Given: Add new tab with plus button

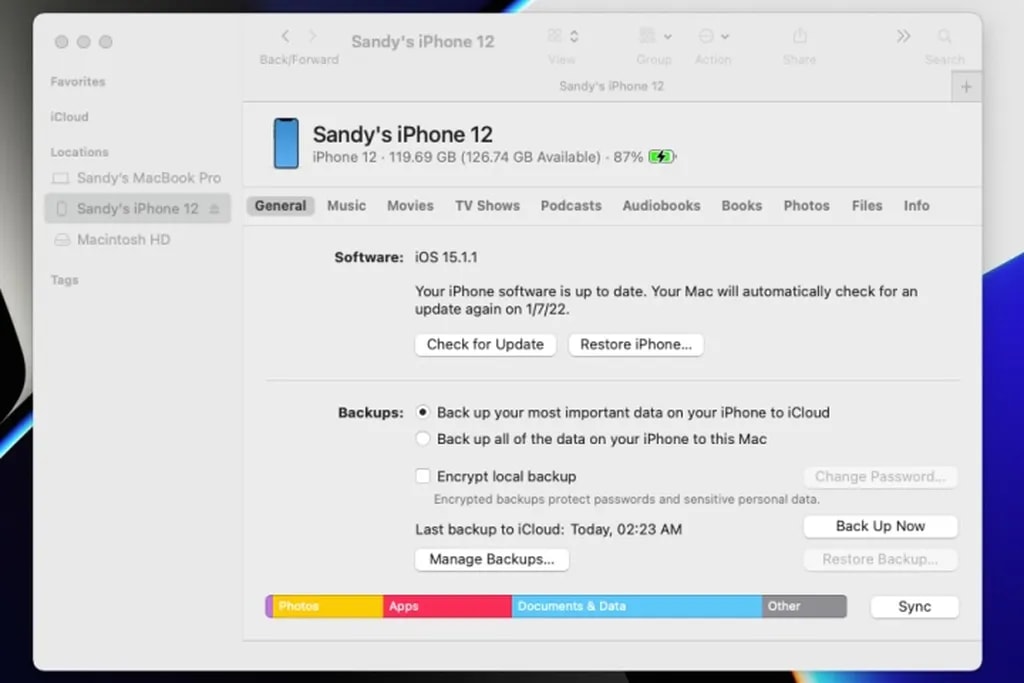Looking at the screenshot, I should coord(966,87).
